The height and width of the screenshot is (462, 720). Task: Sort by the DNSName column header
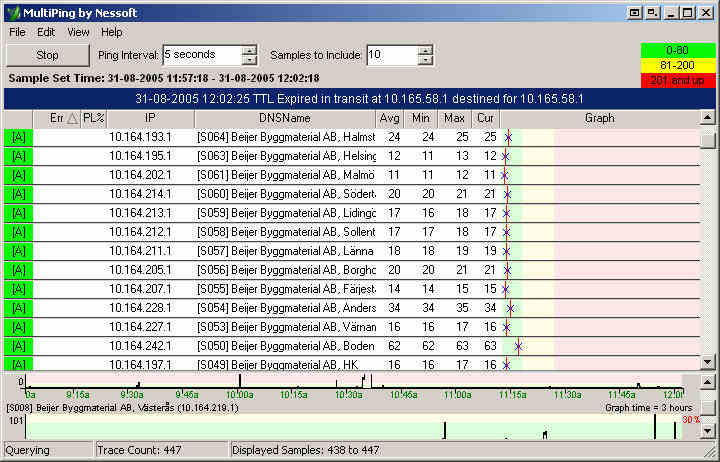pyautogui.click(x=285, y=118)
